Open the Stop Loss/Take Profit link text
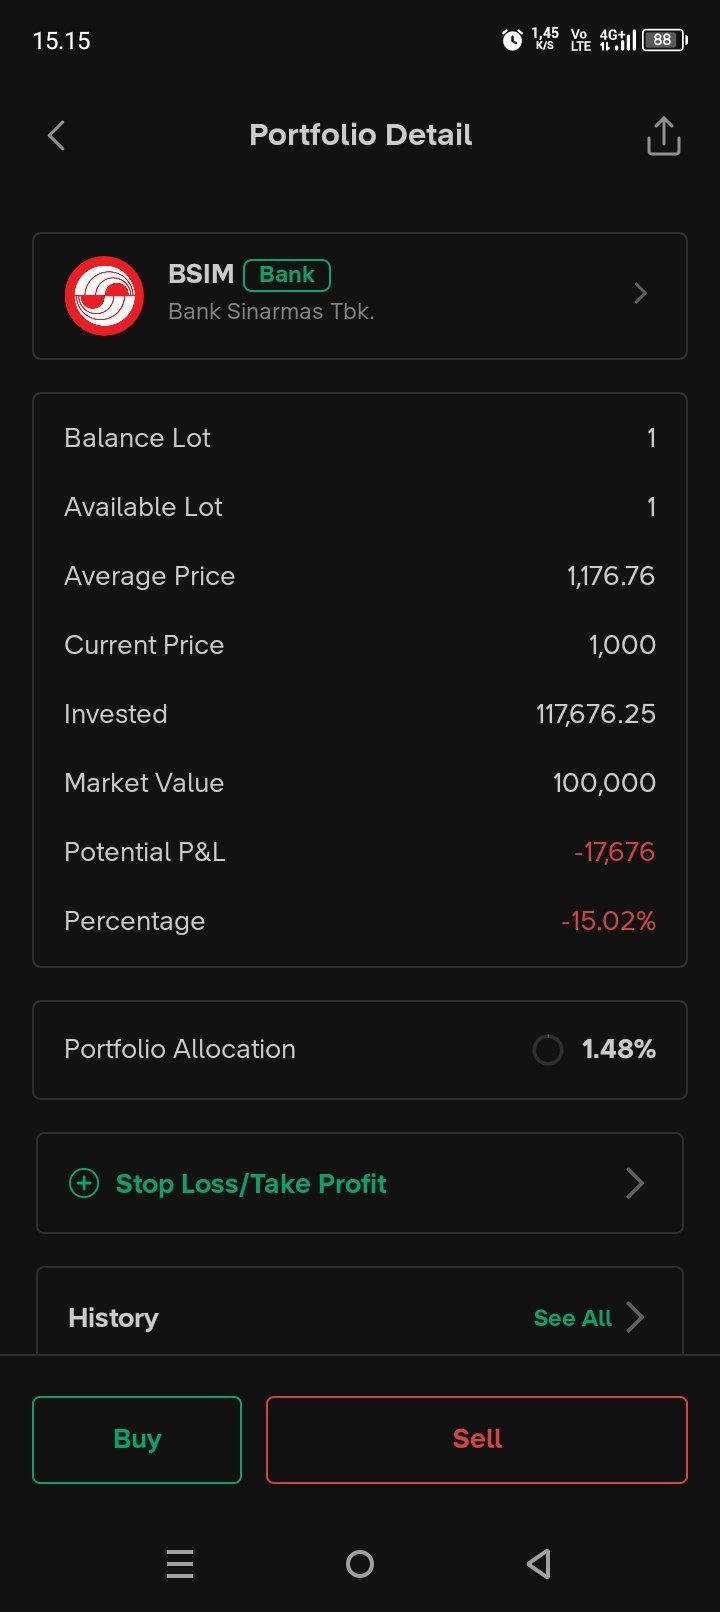Viewport: 720px width, 1612px height. coord(251,1184)
